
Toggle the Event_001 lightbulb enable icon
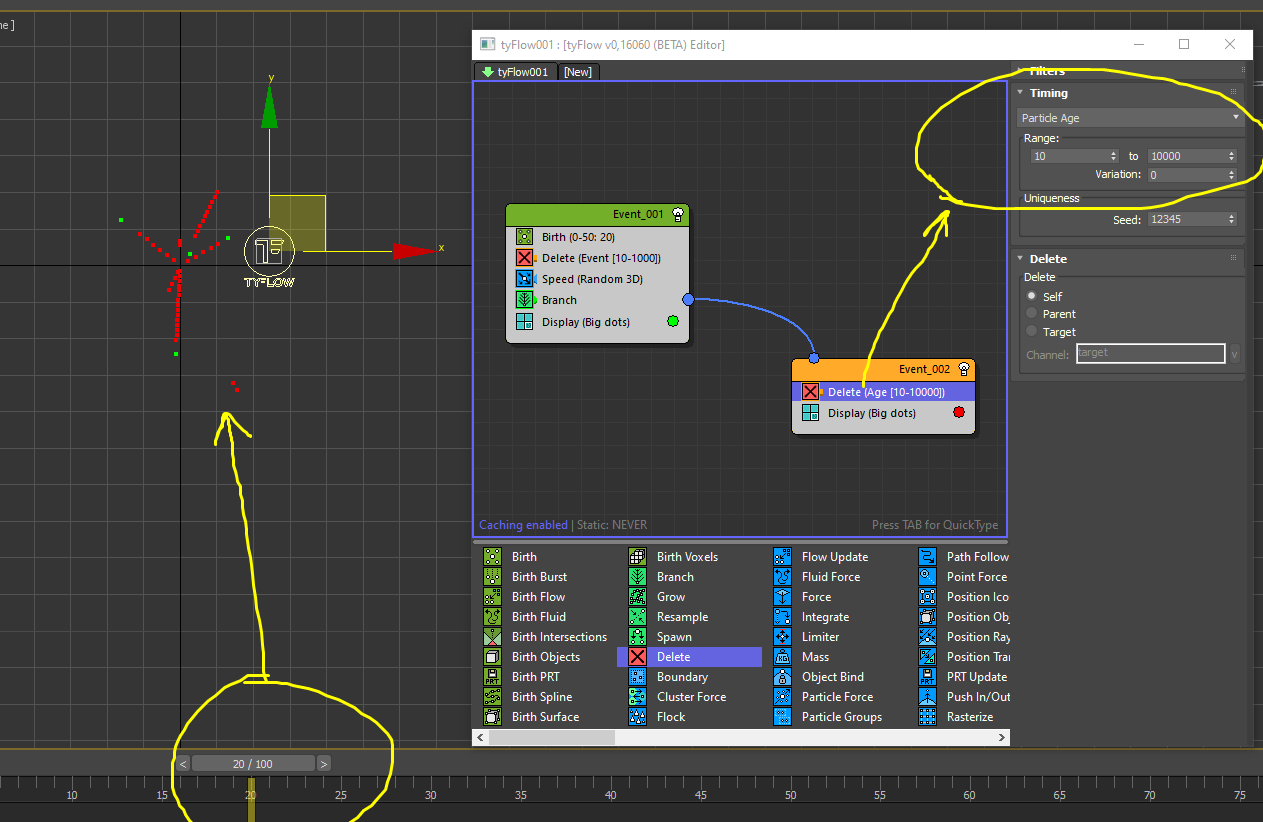(x=678, y=215)
